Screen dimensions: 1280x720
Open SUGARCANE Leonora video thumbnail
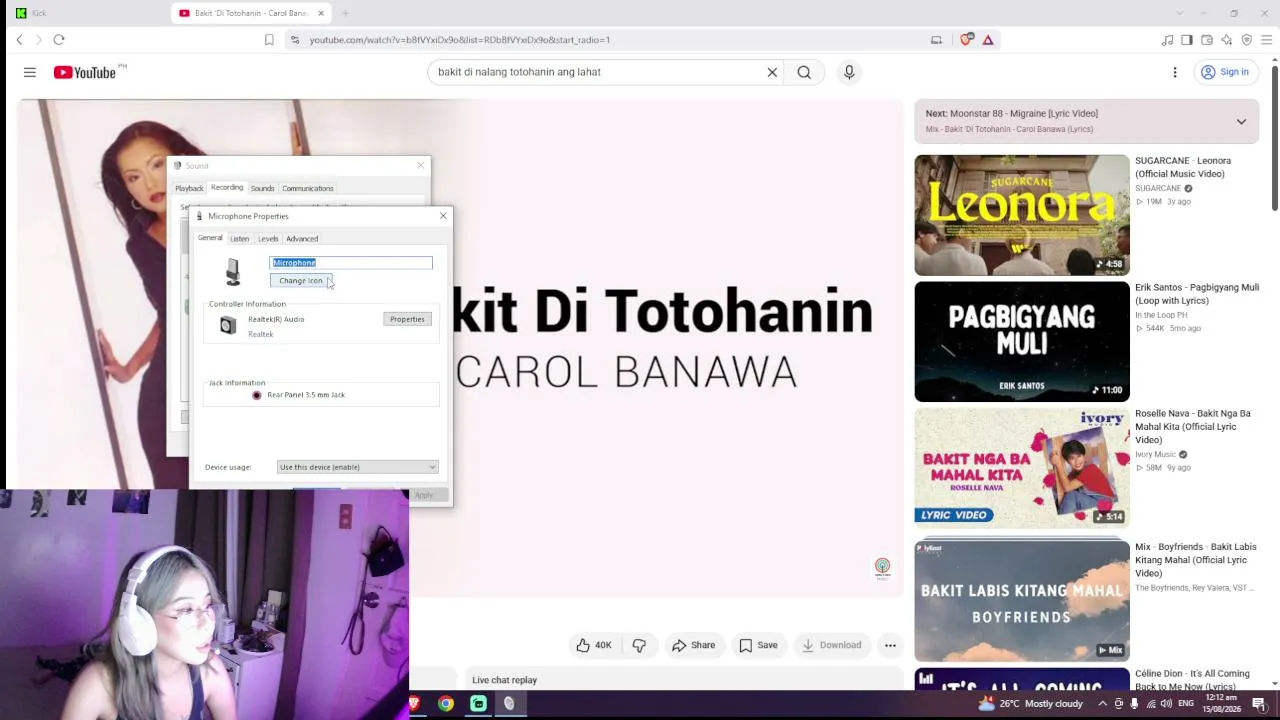click(x=1022, y=215)
